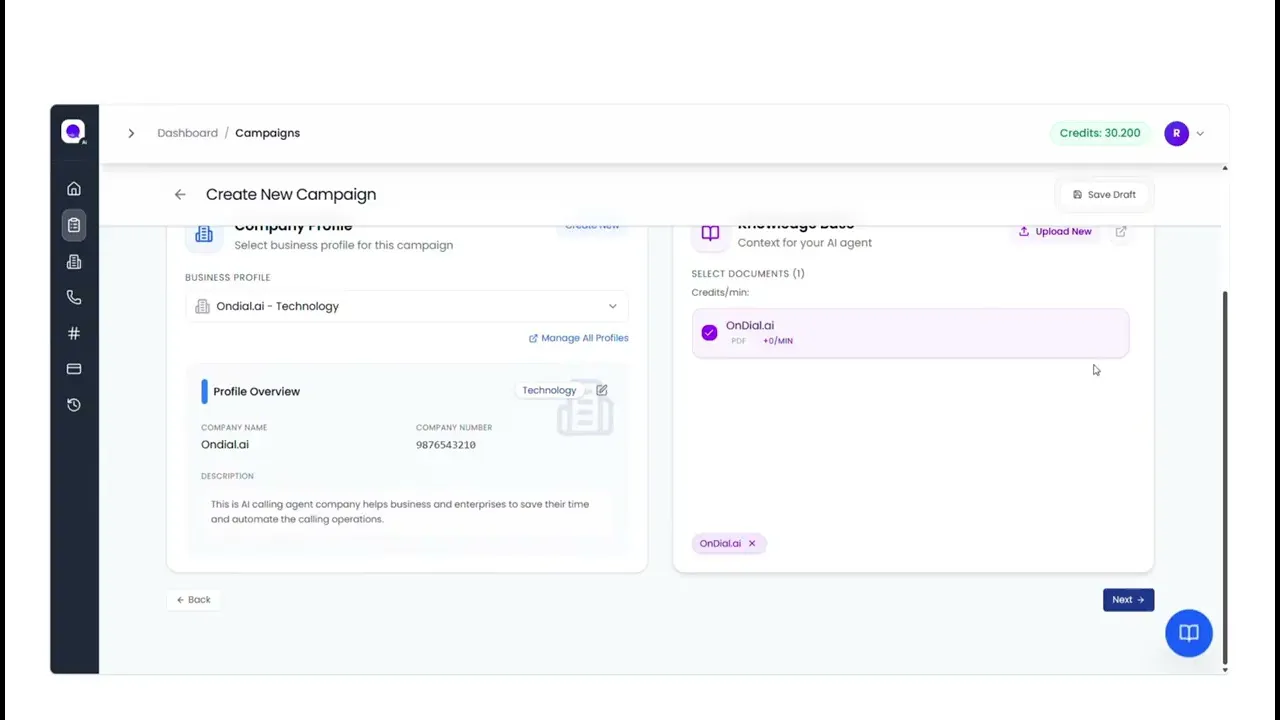
Task: Click the Back button
Action: coord(194,600)
